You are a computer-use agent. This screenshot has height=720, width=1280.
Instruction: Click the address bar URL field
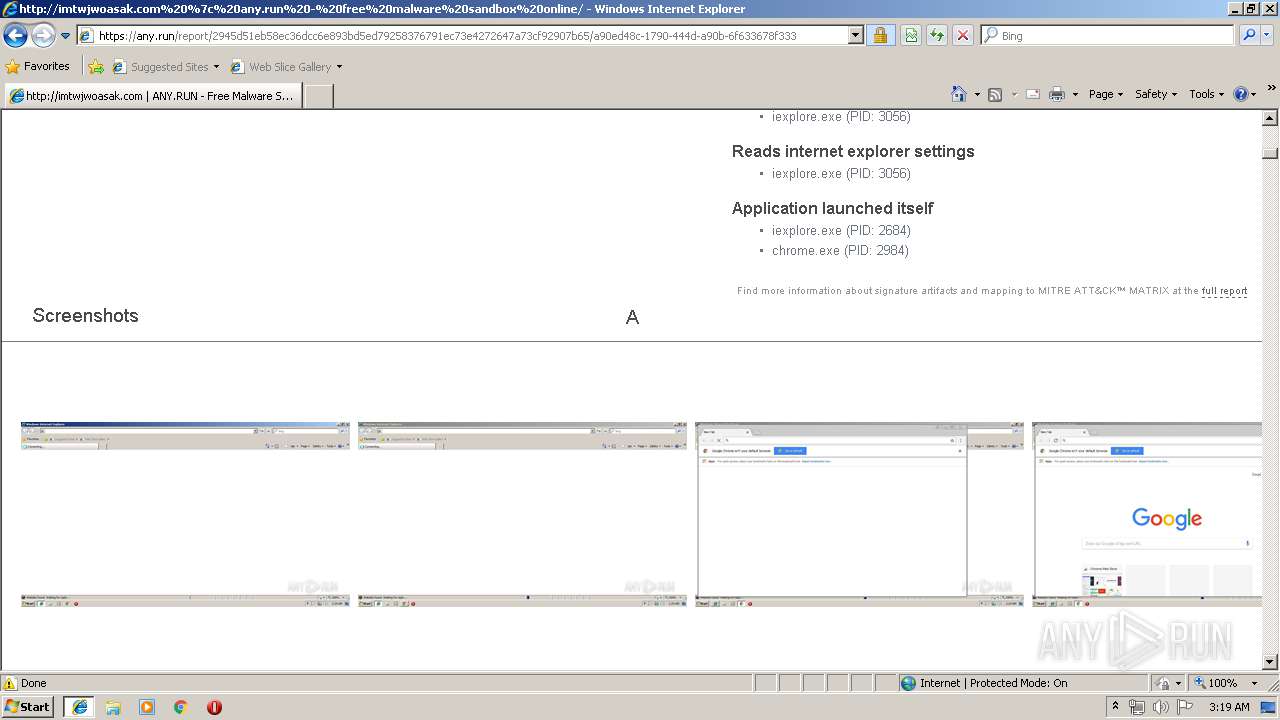tap(463, 36)
